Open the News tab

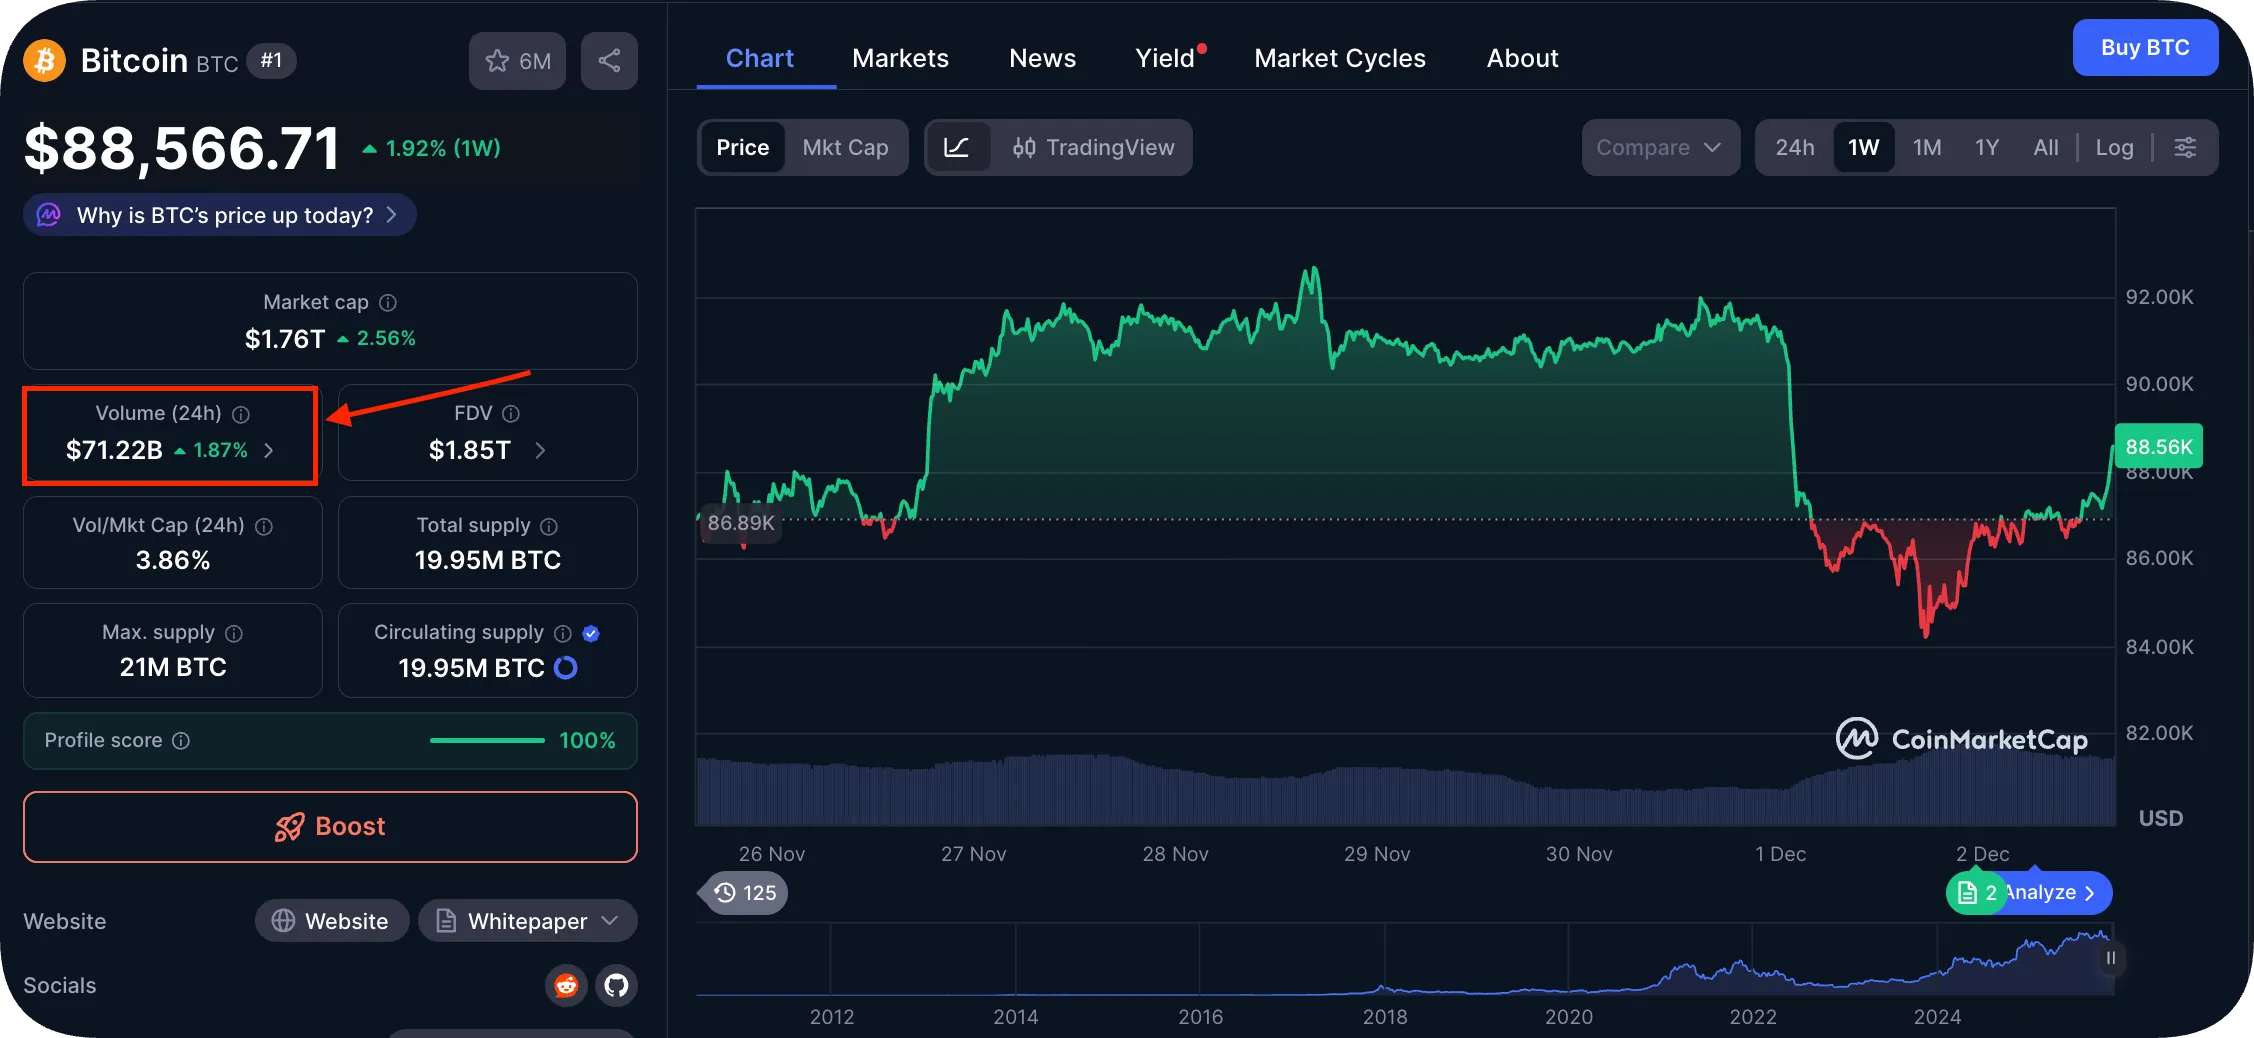point(1042,58)
